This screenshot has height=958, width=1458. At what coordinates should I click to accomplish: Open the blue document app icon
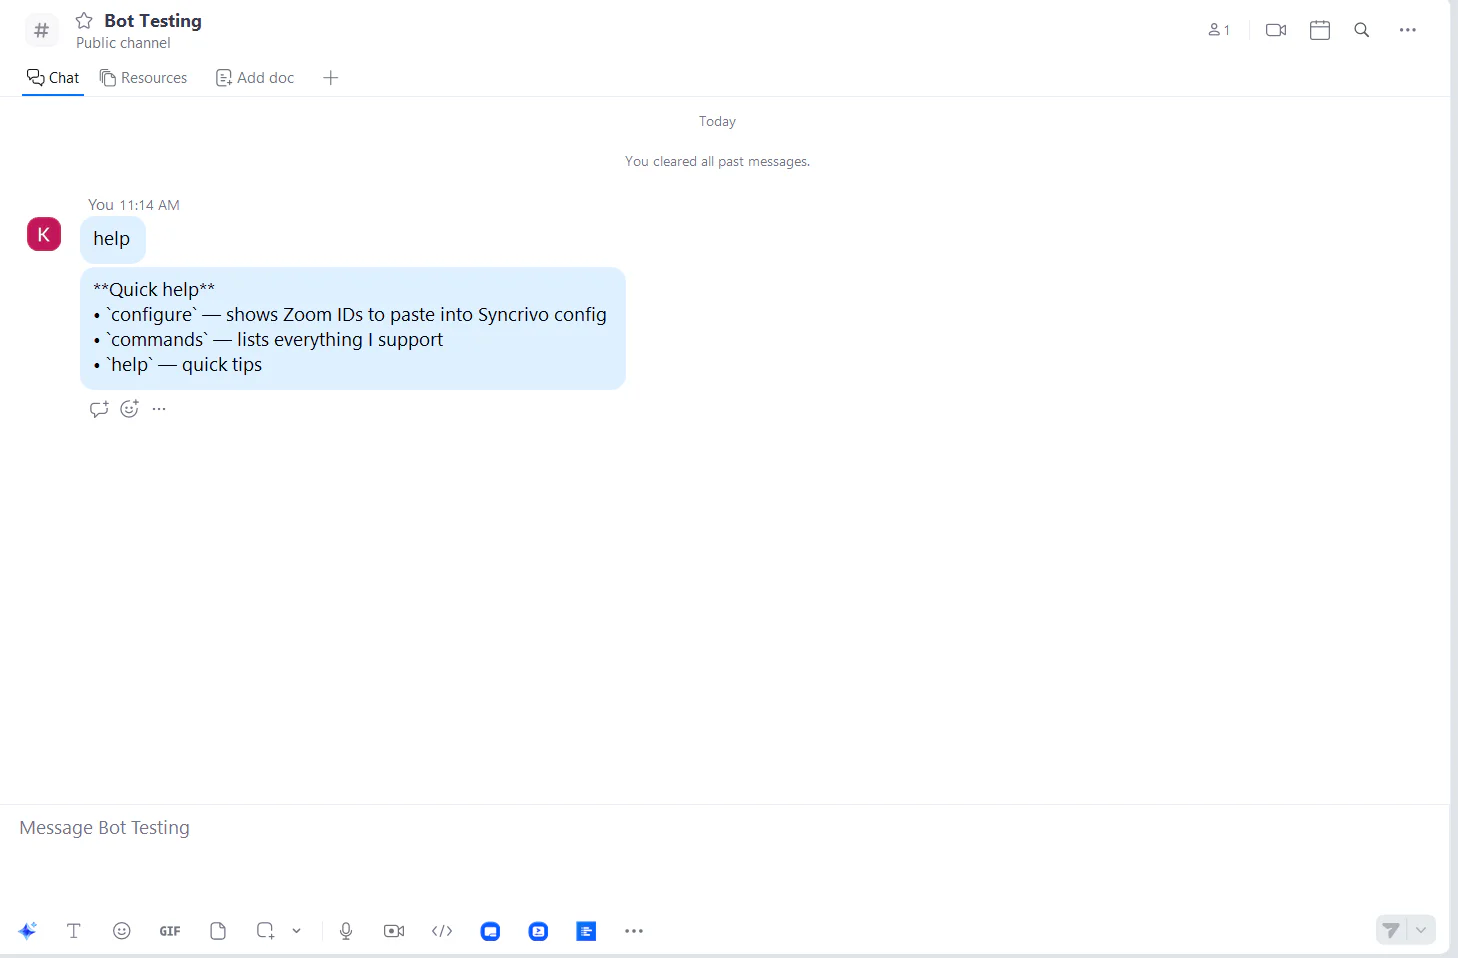point(586,931)
